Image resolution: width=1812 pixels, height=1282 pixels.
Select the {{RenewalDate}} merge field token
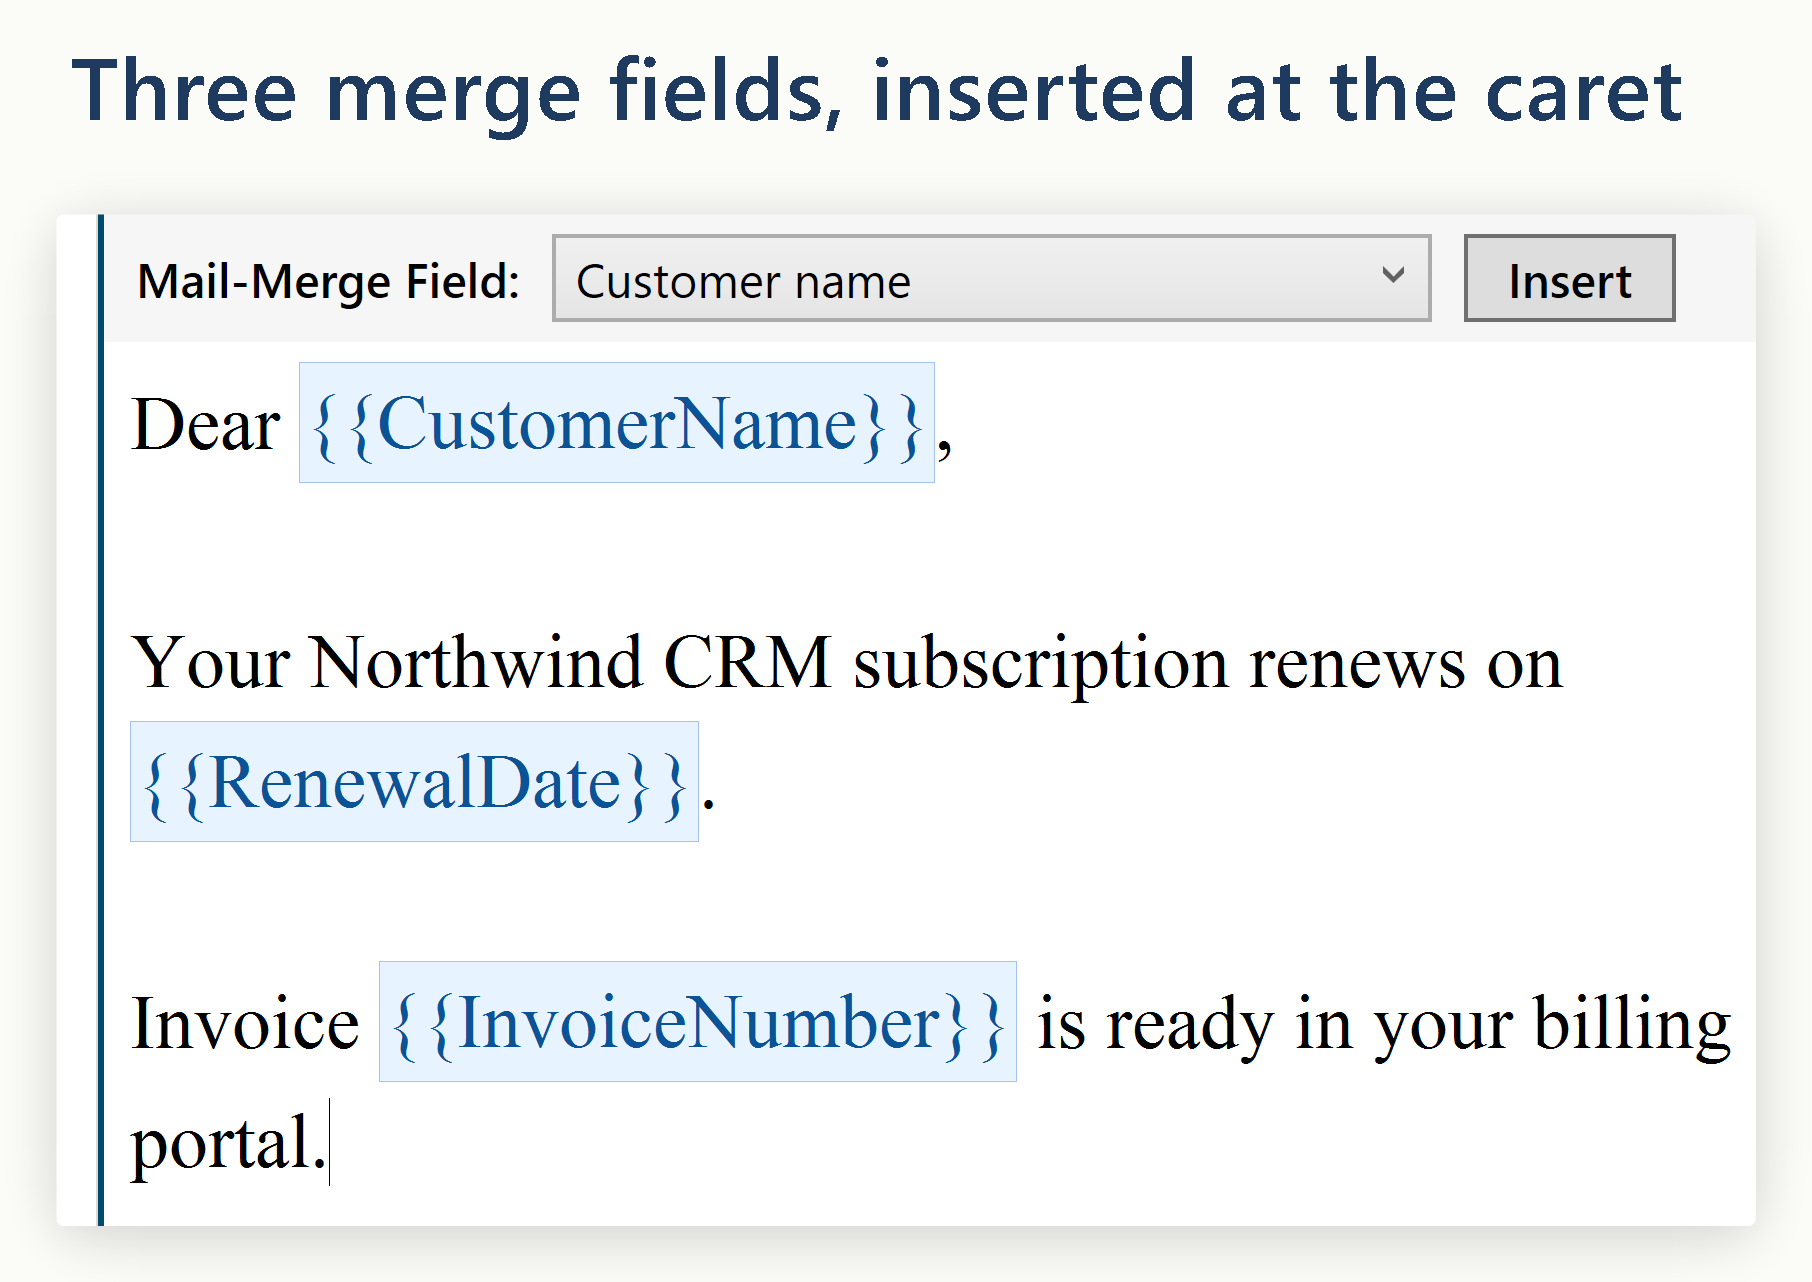pyautogui.click(x=414, y=782)
